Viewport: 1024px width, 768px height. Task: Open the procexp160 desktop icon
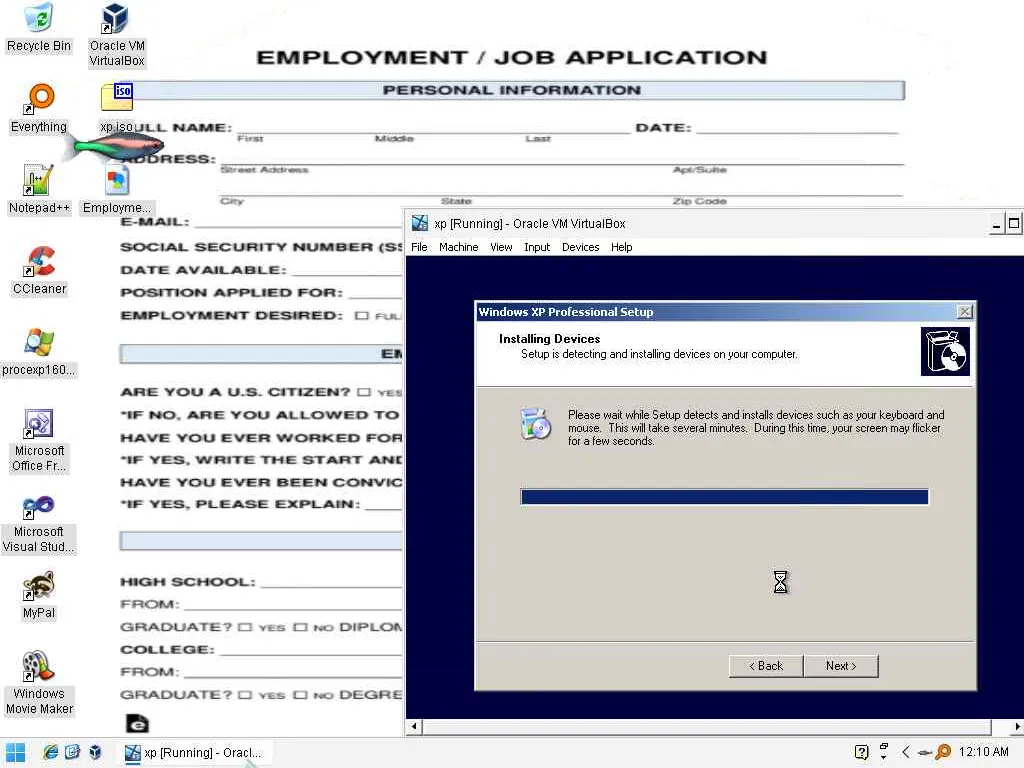coord(39,351)
